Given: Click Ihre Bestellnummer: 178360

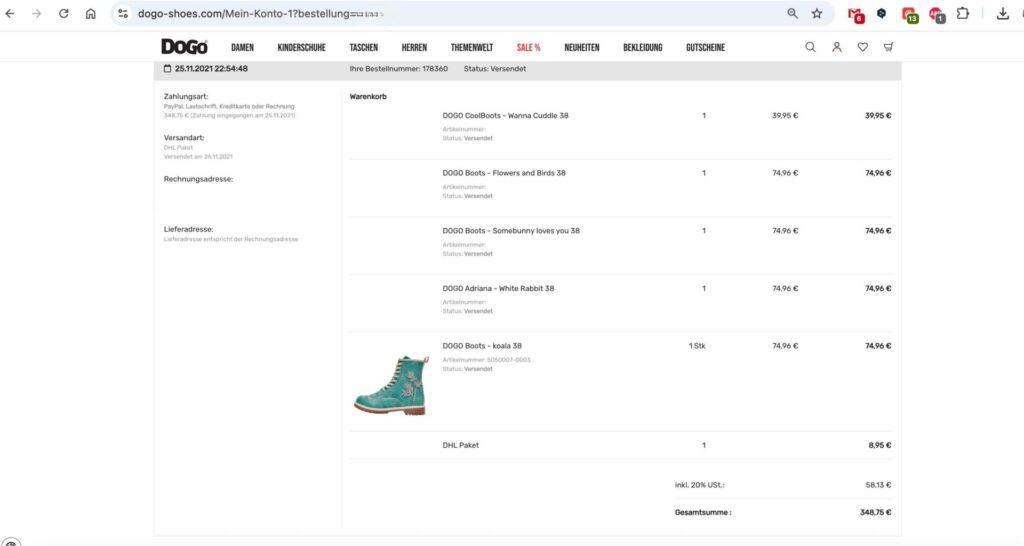Looking at the screenshot, I should tap(398, 69).
